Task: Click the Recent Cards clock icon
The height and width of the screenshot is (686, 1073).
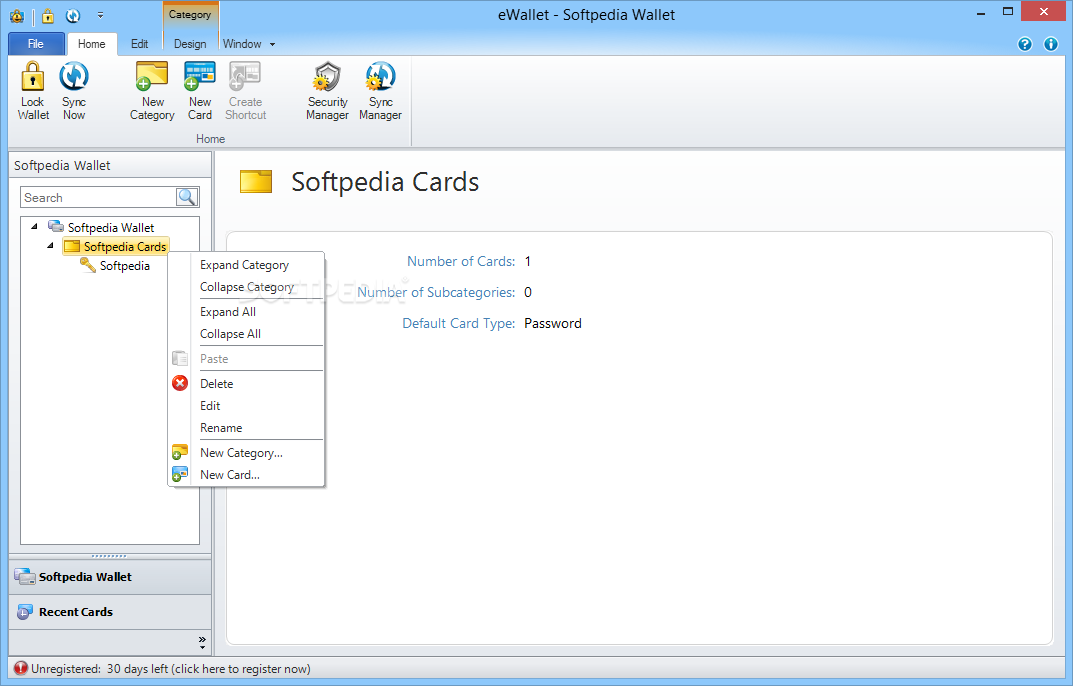Action: pyautogui.click(x=25, y=611)
